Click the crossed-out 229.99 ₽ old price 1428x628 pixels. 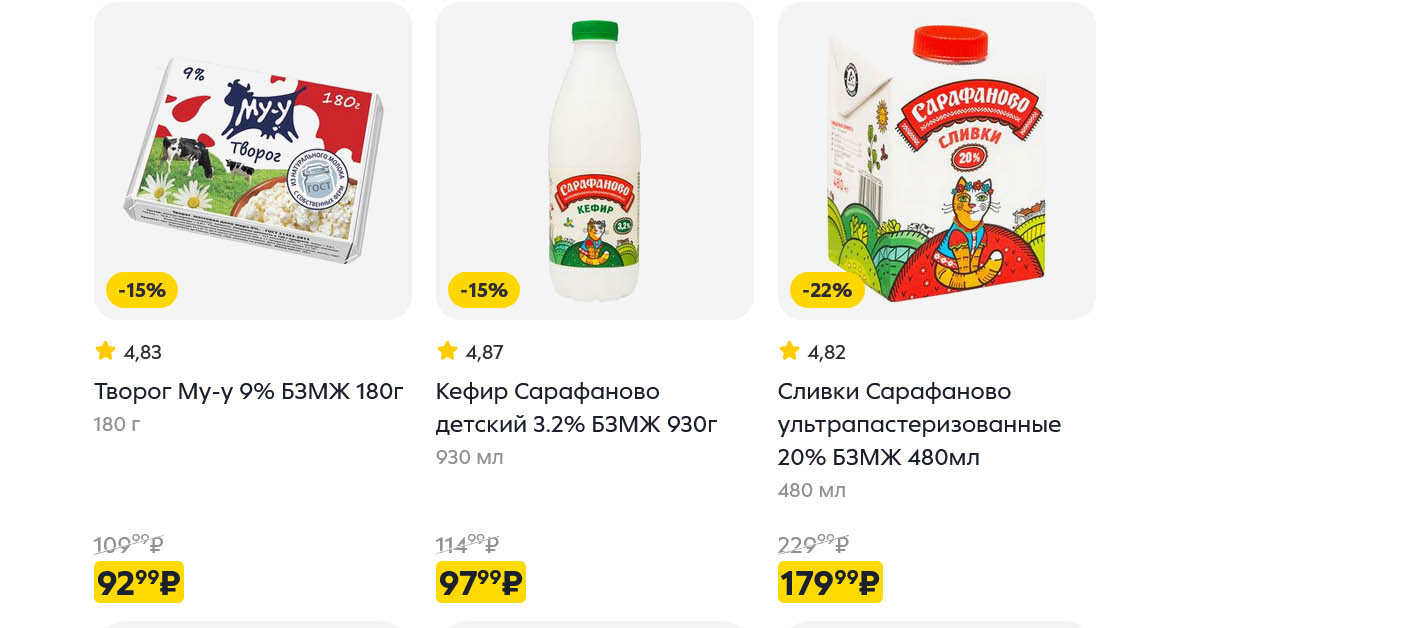point(813,545)
